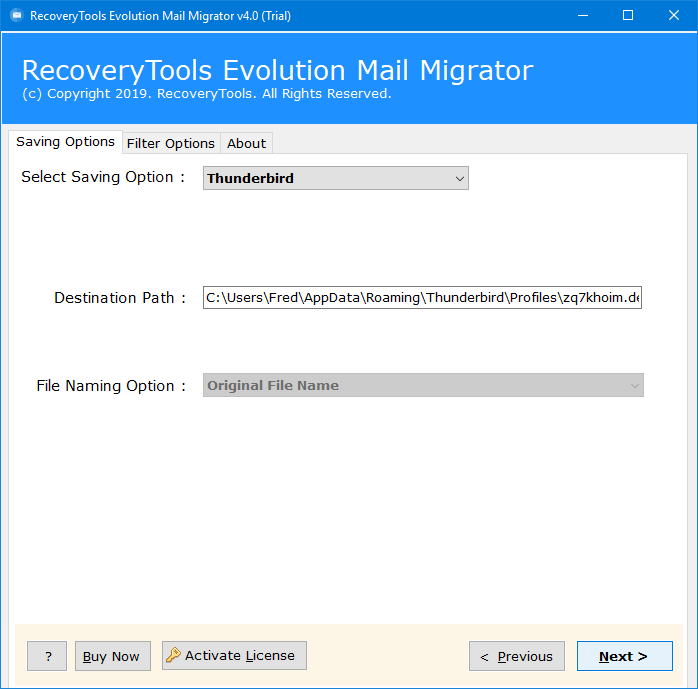Image resolution: width=698 pixels, height=689 pixels.
Task: Click inside the Destination Path field
Action: pyautogui.click(x=422, y=297)
